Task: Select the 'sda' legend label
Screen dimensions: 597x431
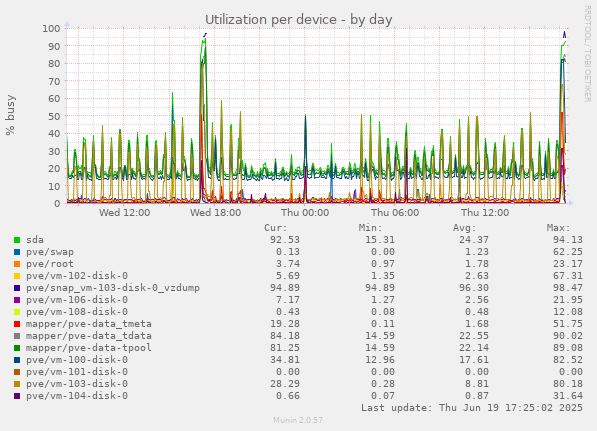Action: click(x=35, y=240)
